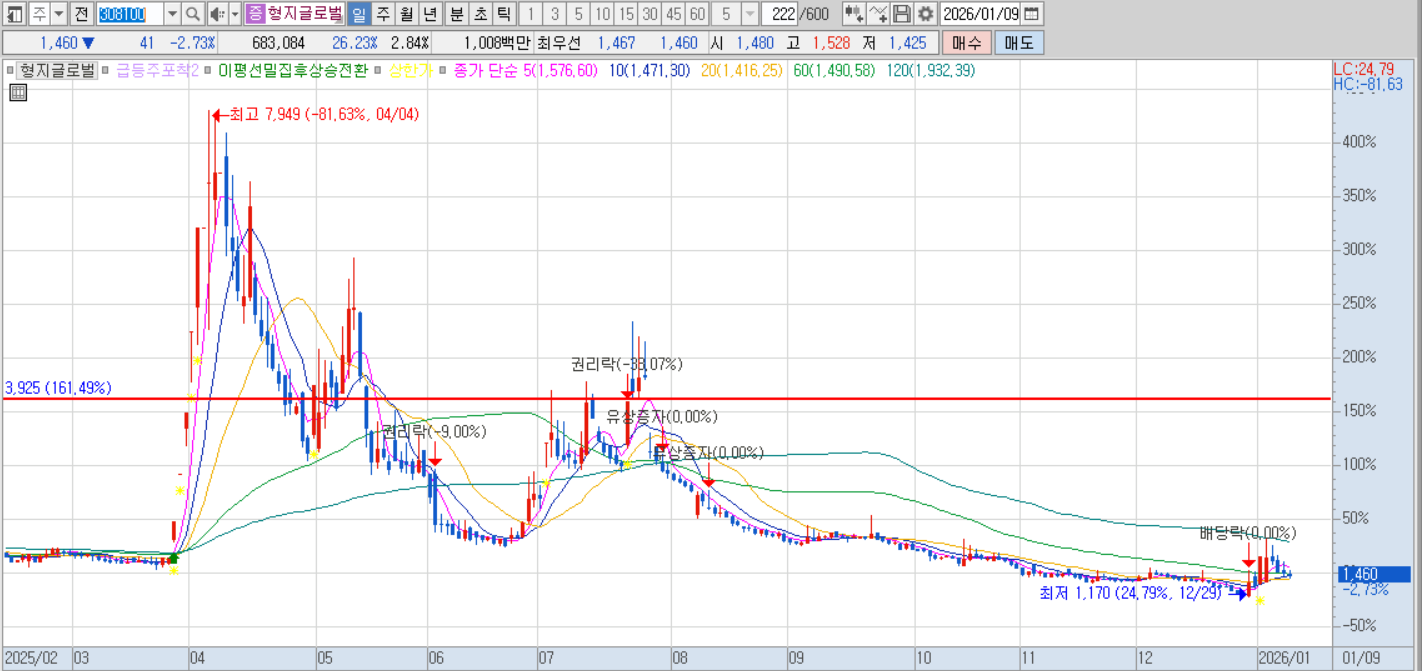Click the 20(1,416,25) moving average legend value
Viewport: 1422px width, 671px height.
coord(741,70)
